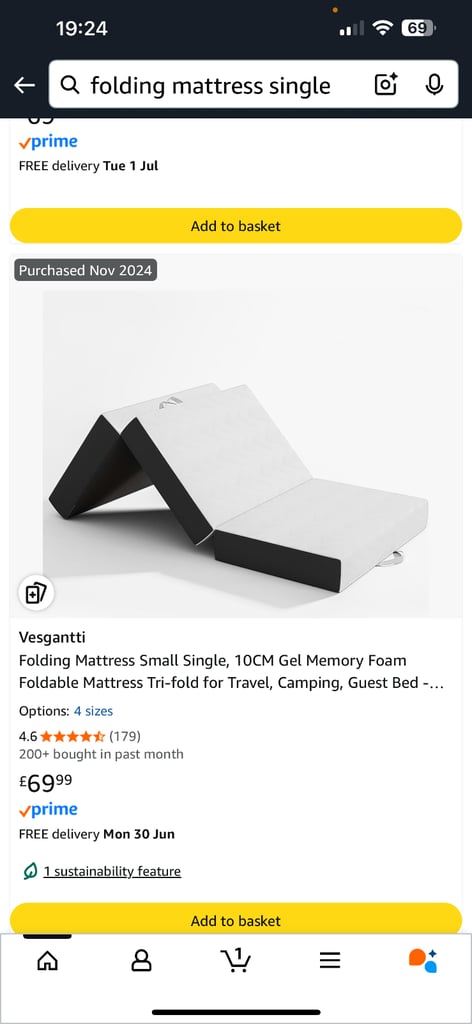Screen dimensions: 472x1024
Task: Open the Rufus AI assistant icon
Action: click(423, 961)
